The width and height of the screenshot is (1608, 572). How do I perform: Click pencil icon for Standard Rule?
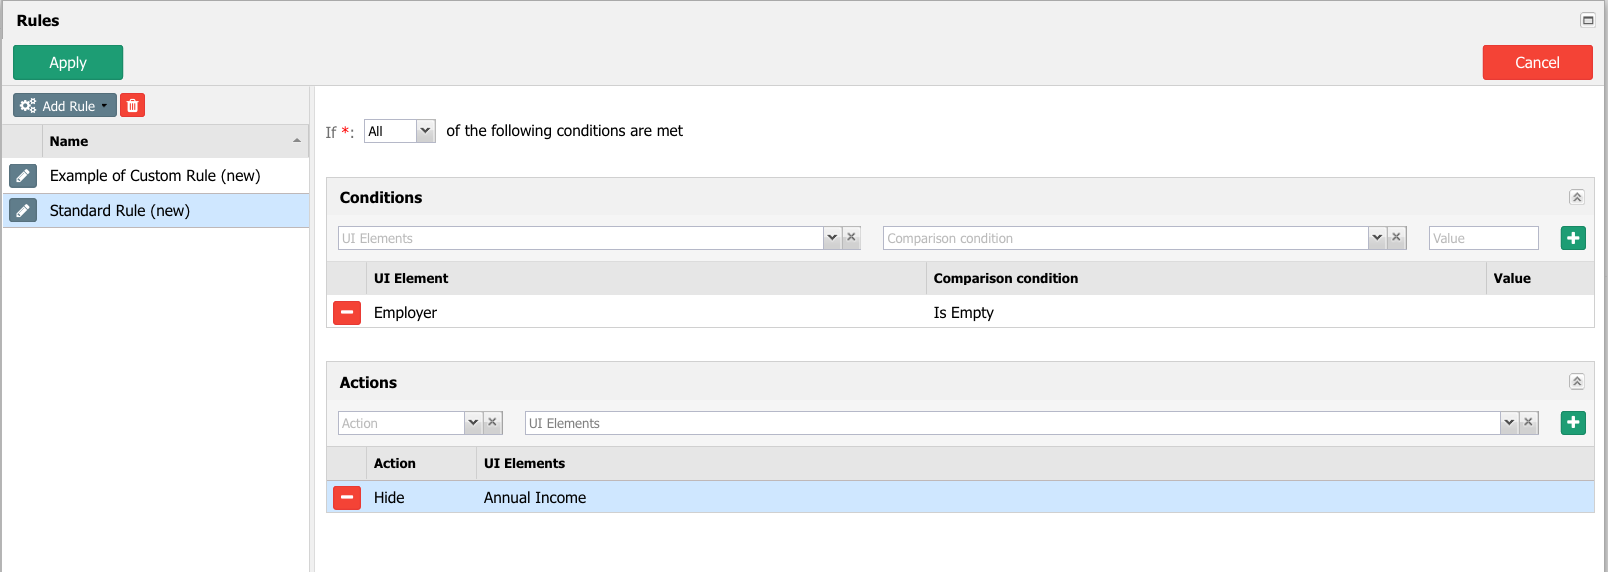pos(23,211)
